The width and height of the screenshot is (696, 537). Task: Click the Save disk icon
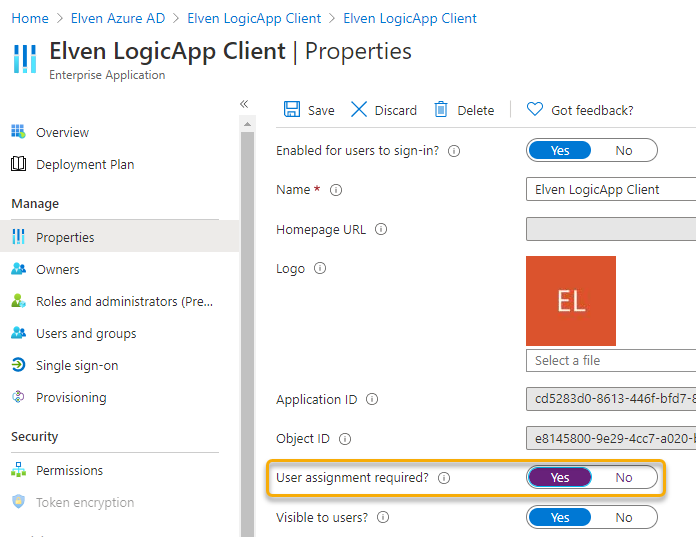[x=292, y=109]
